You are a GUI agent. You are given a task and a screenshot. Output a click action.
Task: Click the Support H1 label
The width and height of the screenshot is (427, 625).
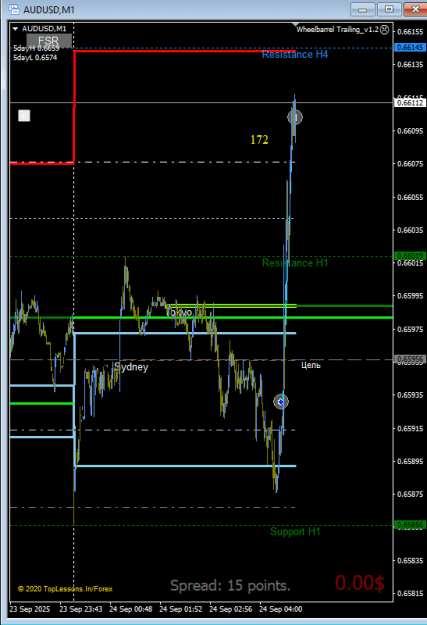(295, 531)
